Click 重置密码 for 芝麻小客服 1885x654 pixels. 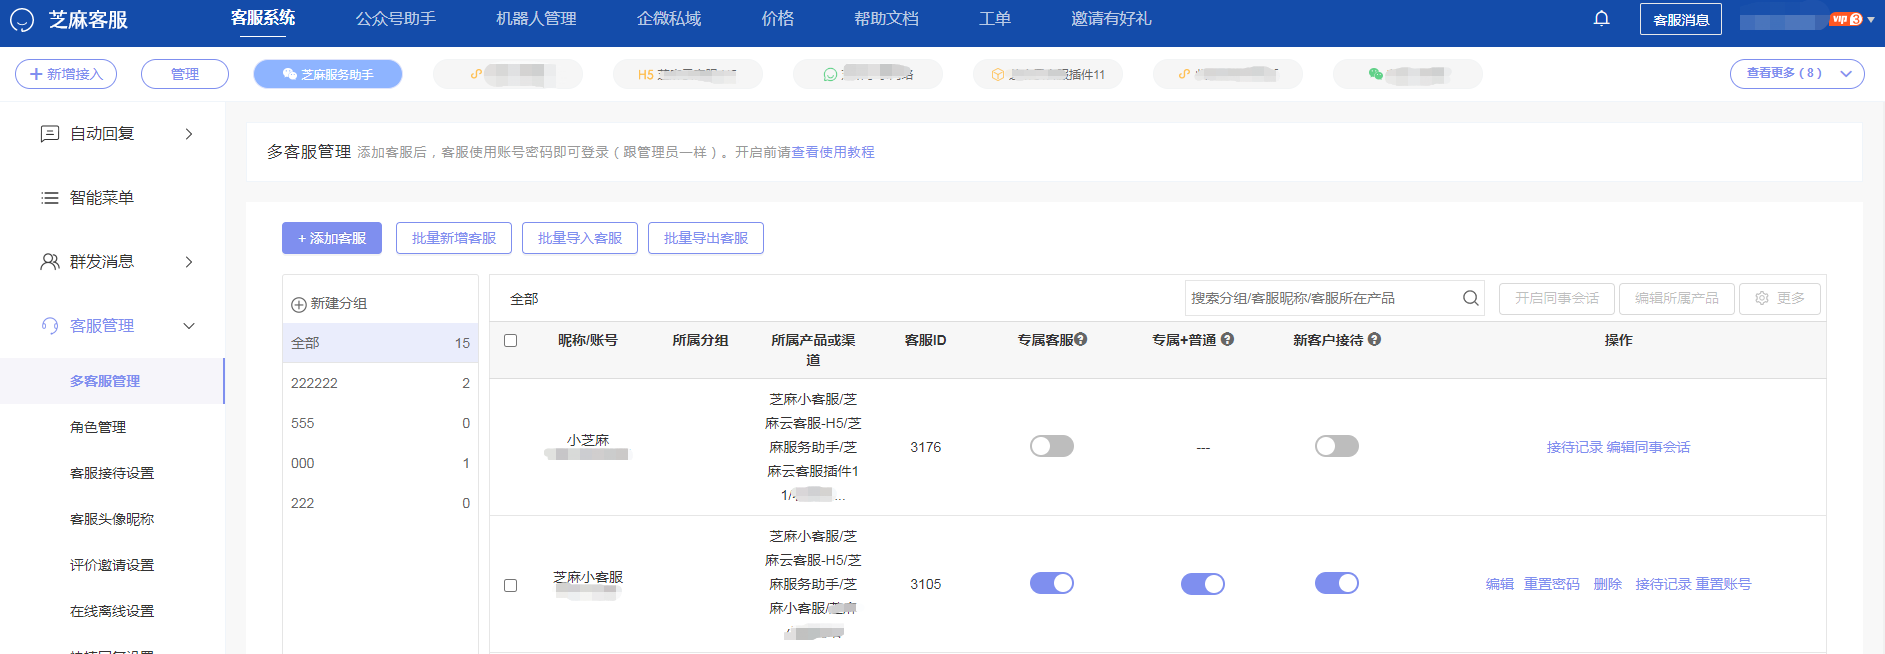1552,584
